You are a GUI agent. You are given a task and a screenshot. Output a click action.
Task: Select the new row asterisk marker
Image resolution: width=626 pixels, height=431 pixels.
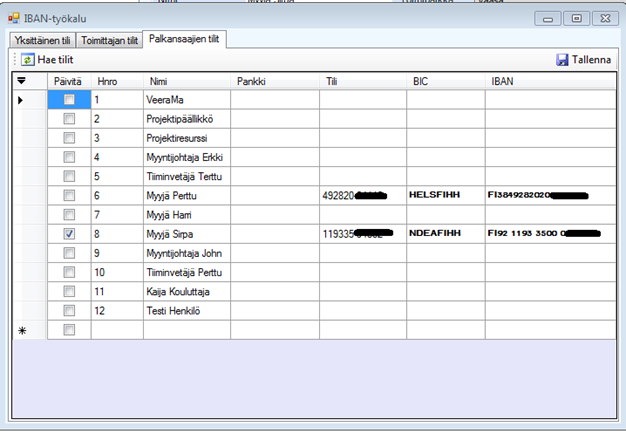pos(22,329)
